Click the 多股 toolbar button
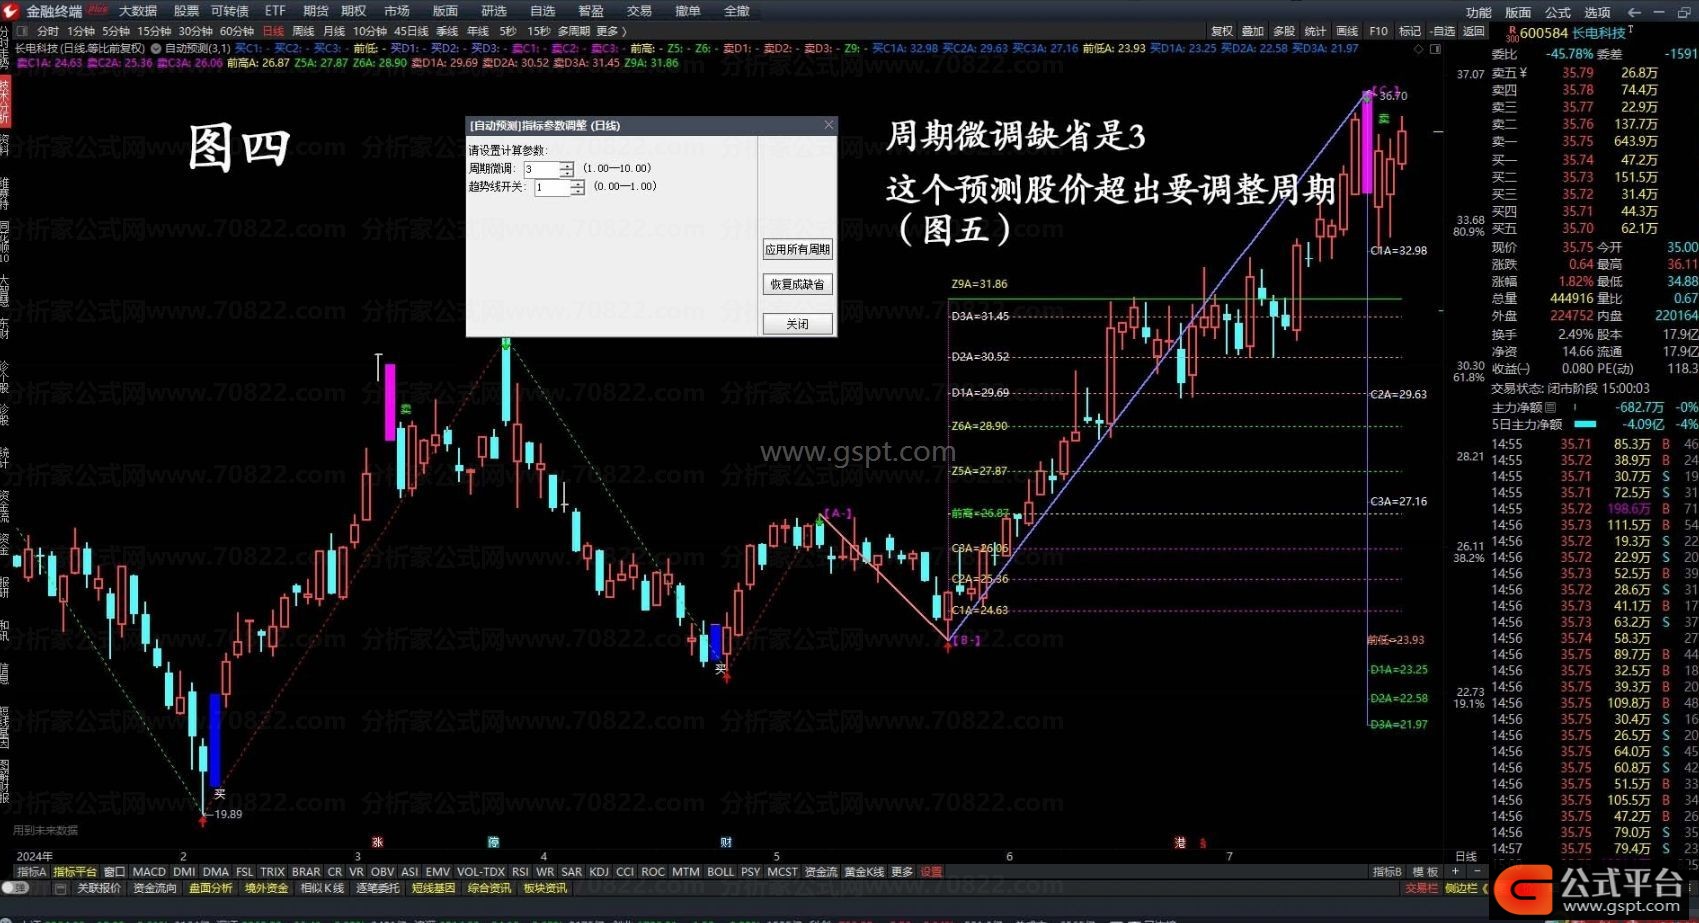This screenshot has height=923, width=1699. [x=1284, y=31]
